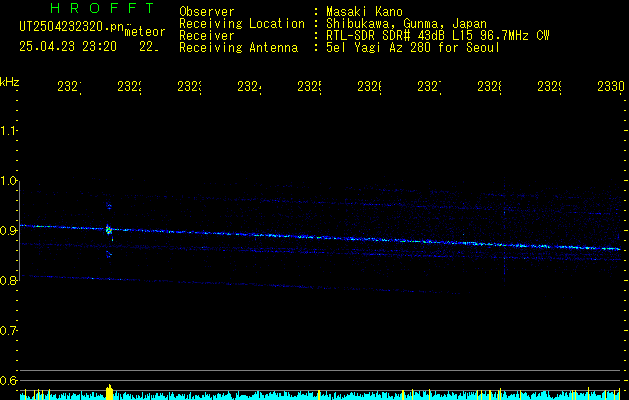Select the file name UT2504232320.pn
629x400 pixels.
tap(72, 27)
